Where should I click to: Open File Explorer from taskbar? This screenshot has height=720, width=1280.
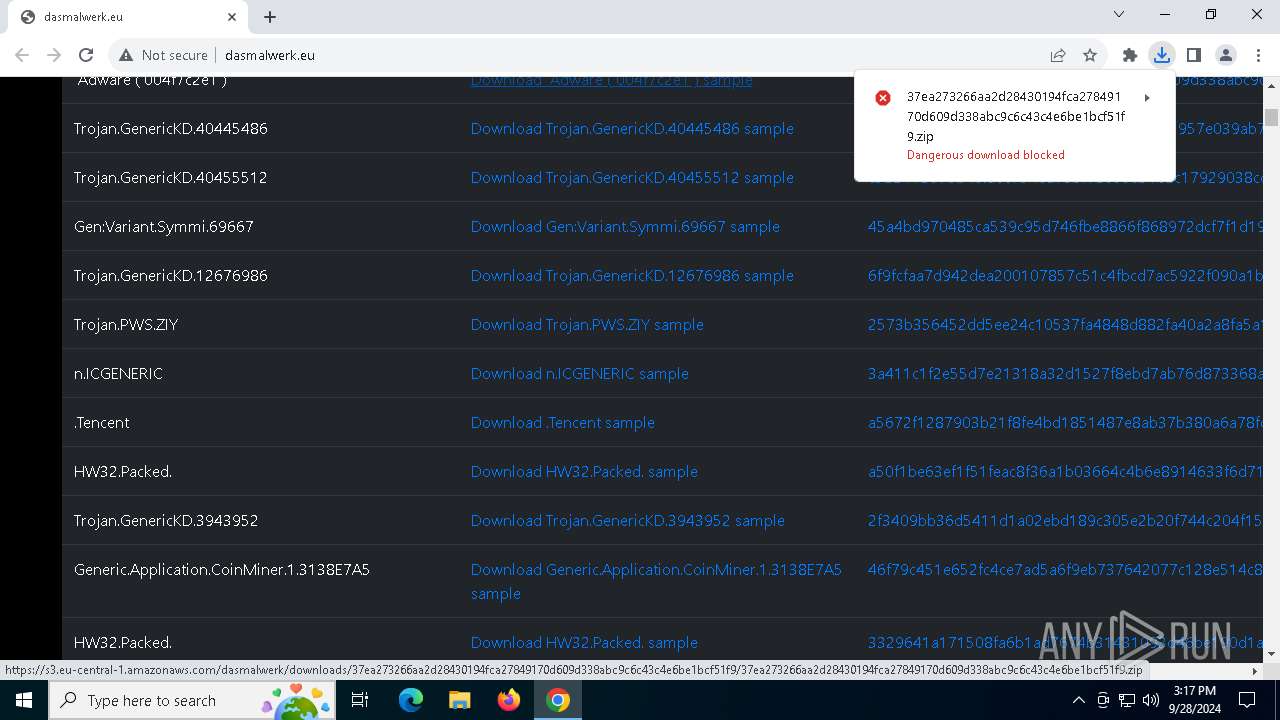[459, 700]
